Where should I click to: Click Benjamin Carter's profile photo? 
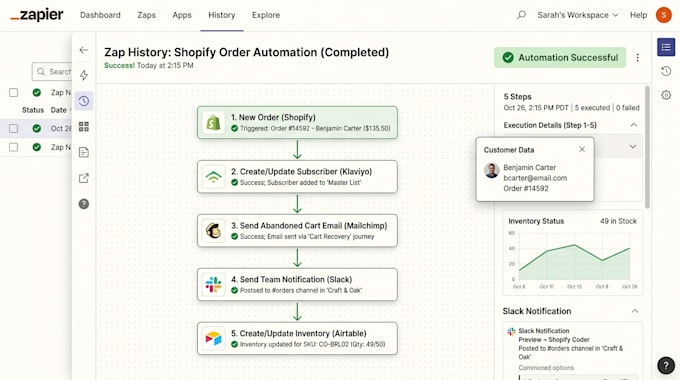click(x=491, y=170)
